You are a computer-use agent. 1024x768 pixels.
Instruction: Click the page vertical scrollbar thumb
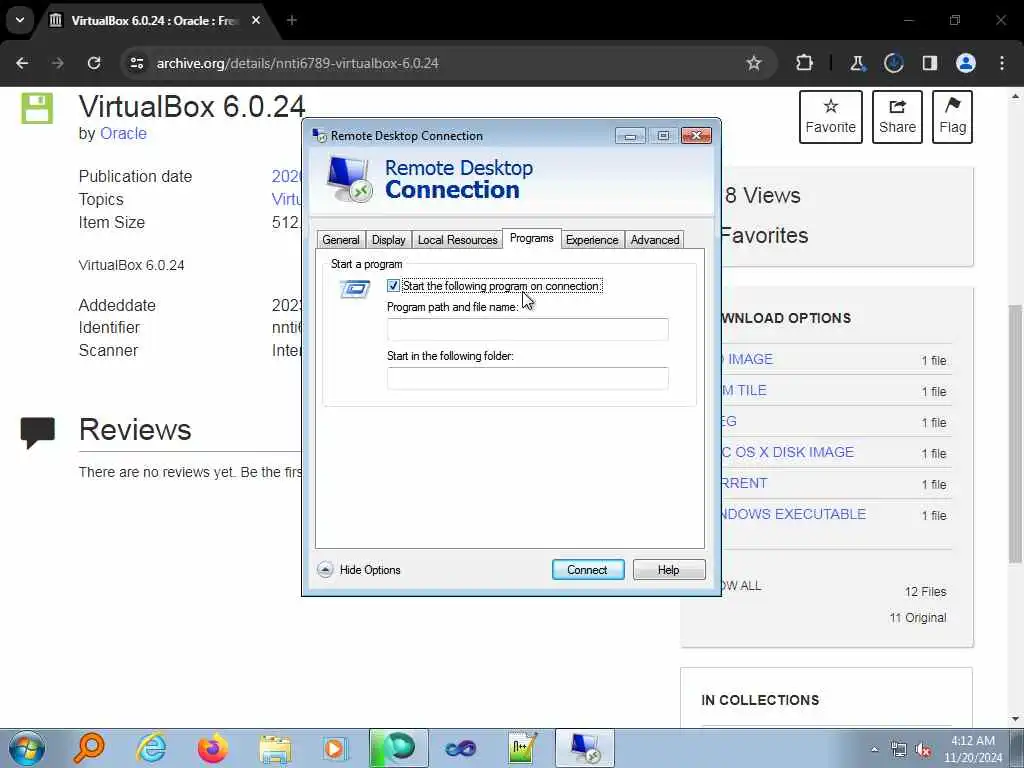point(1015,433)
